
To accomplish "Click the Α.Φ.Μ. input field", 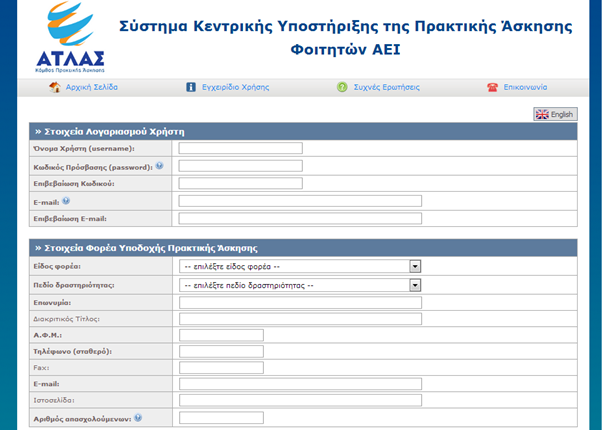I will 222,335.
